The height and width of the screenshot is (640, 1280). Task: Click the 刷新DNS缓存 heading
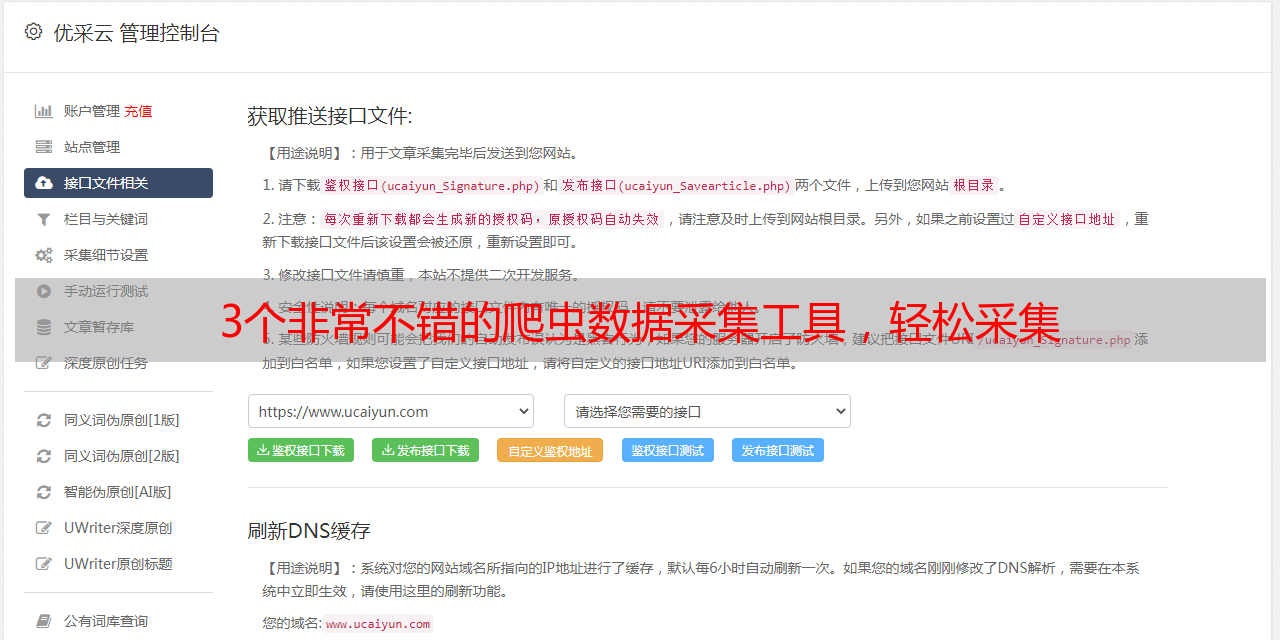pos(309,531)
